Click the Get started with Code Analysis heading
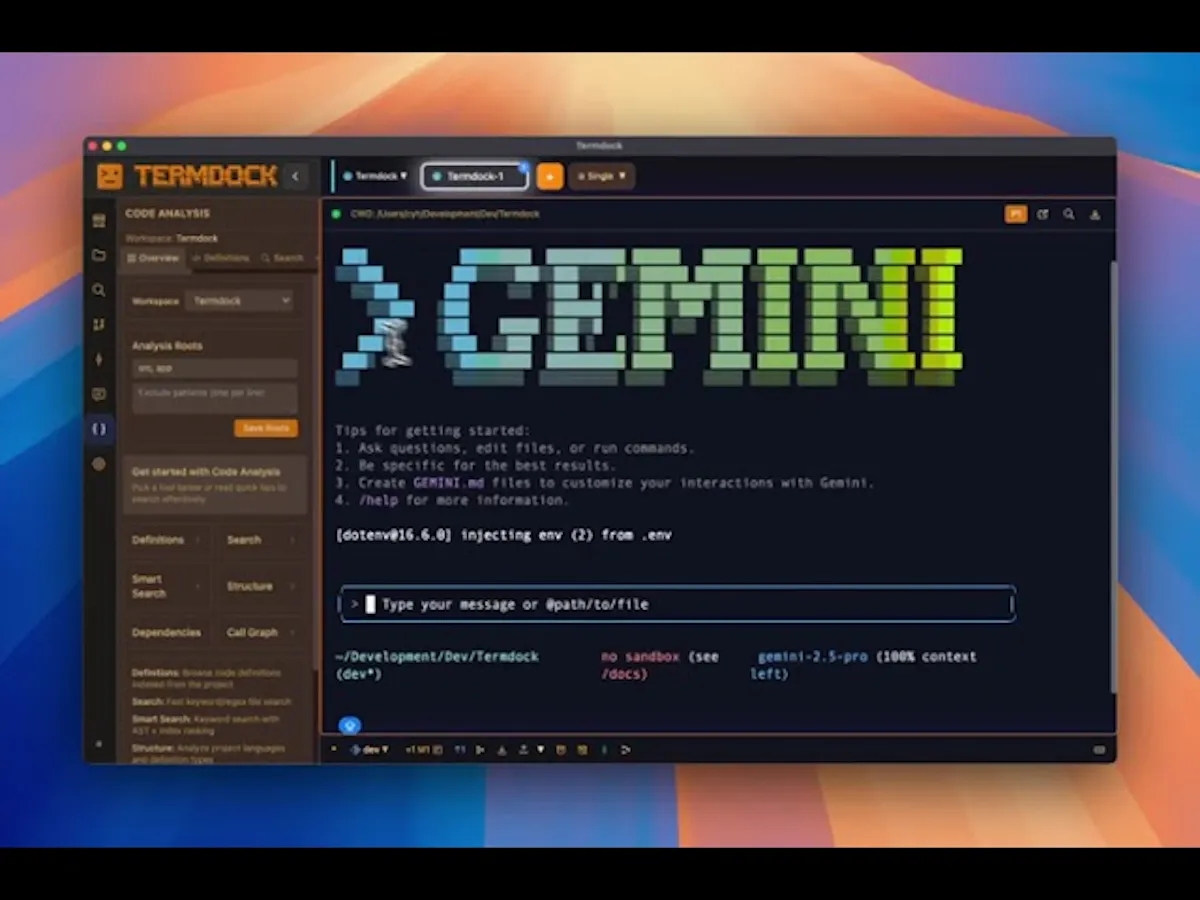This screenshot has width=1200, height=900. (206, 471)
